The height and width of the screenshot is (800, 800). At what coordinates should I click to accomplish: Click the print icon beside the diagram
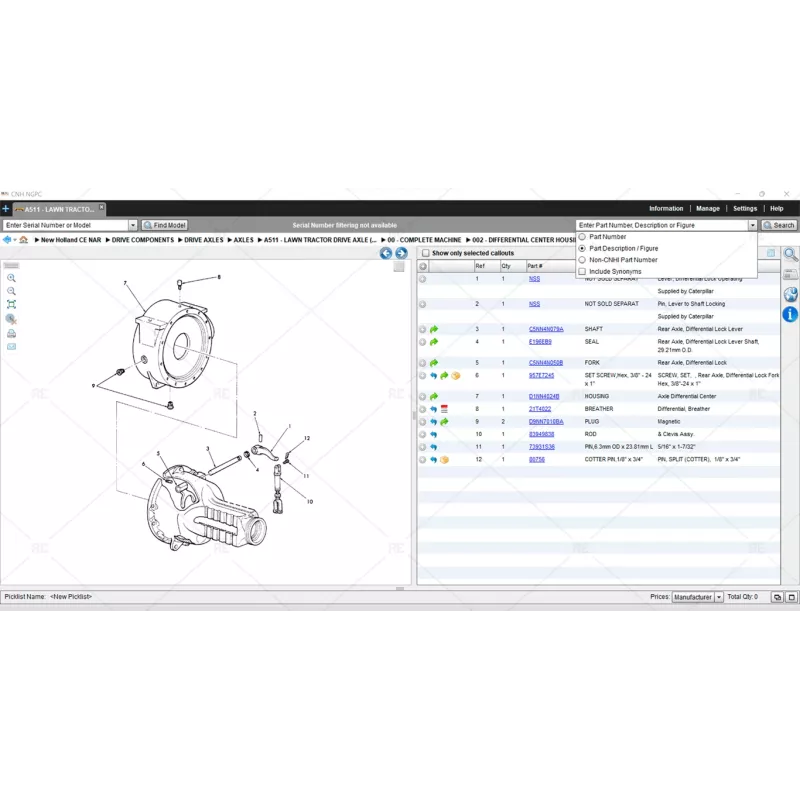pos(11,333)
